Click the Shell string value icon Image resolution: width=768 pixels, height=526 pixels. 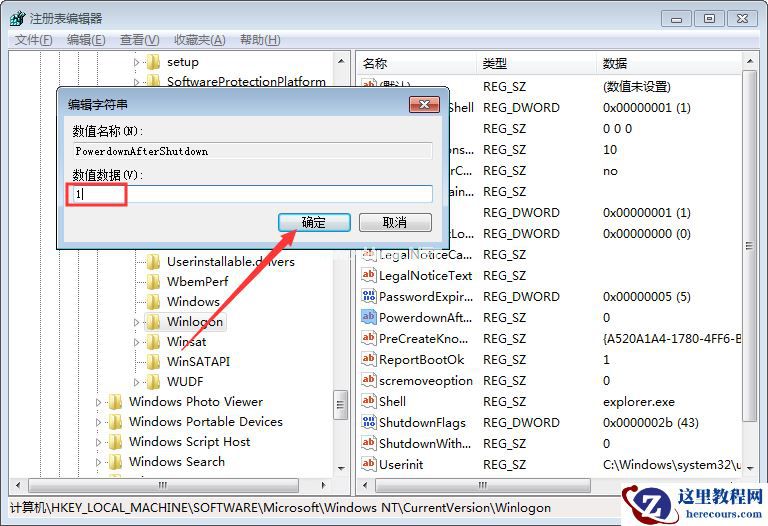[368, 402]
